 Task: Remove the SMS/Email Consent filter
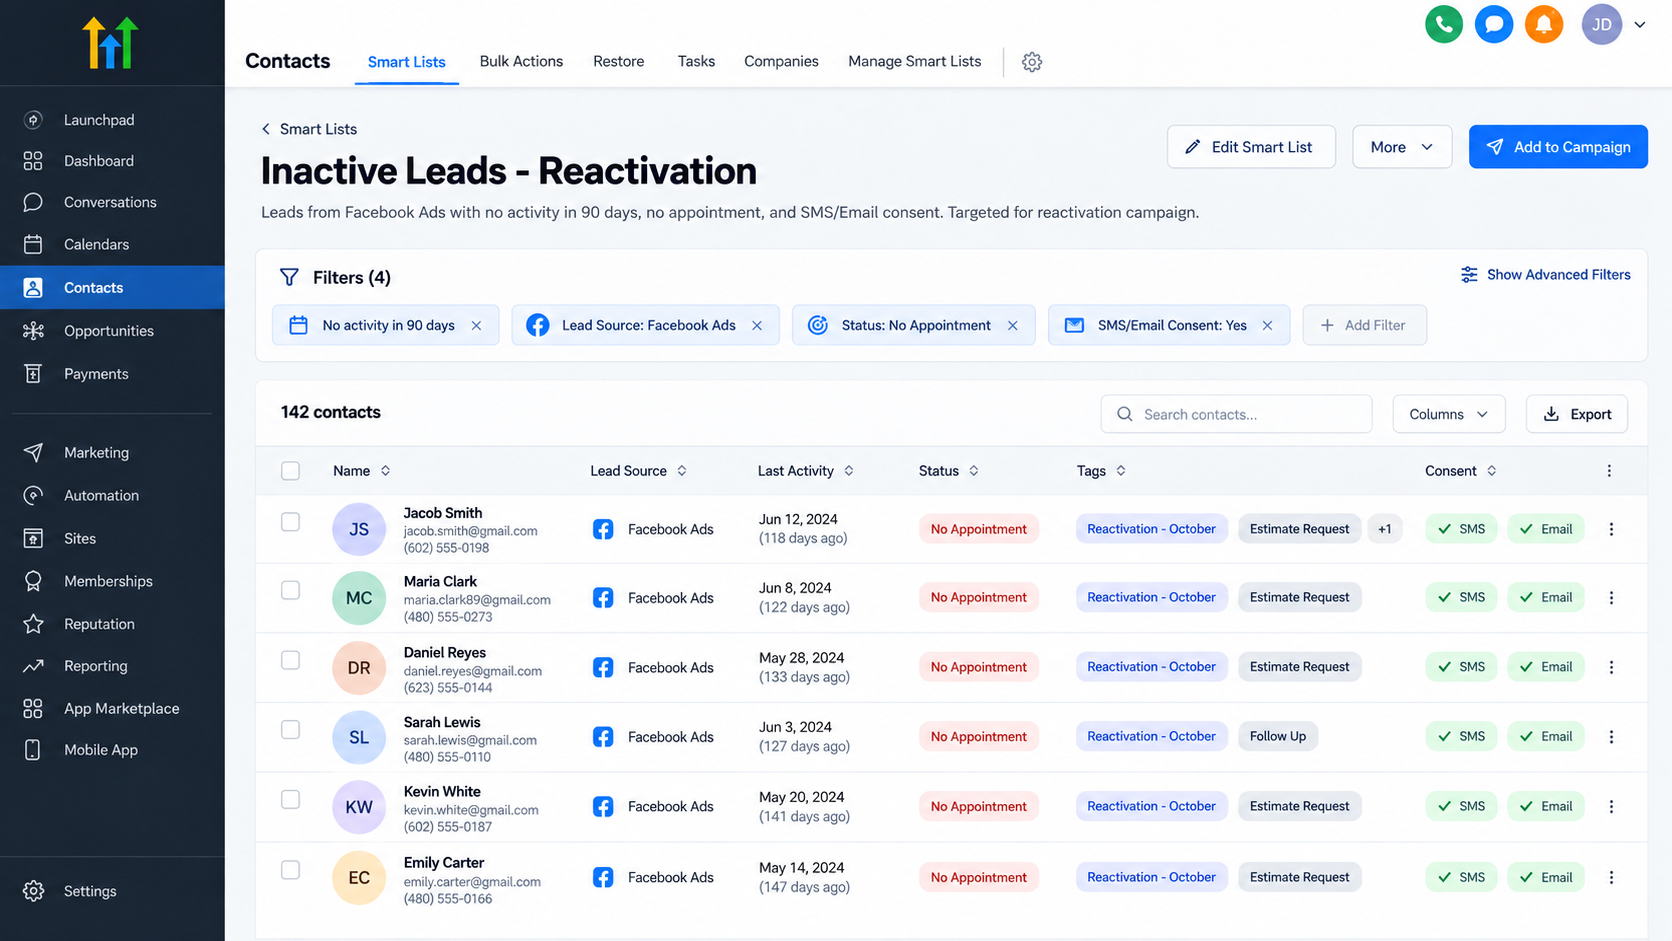tap(1268, 326)
